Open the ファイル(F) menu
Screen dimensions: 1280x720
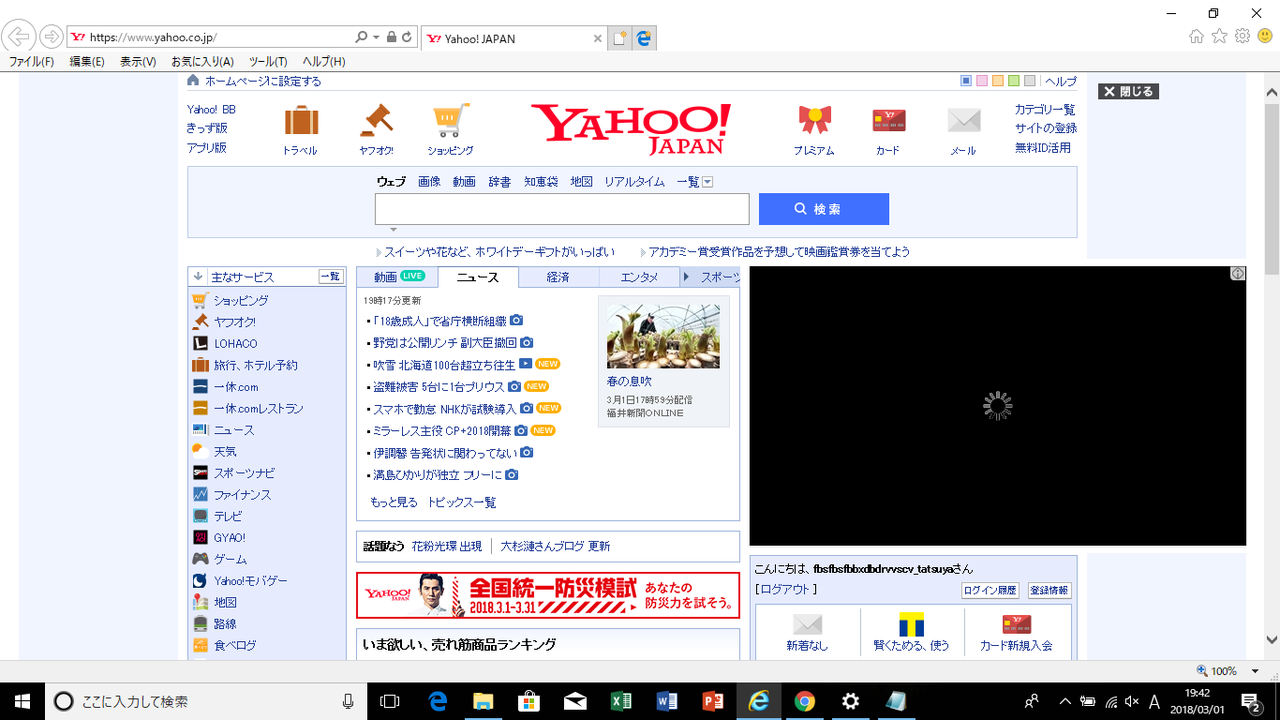tap(32, 62)
